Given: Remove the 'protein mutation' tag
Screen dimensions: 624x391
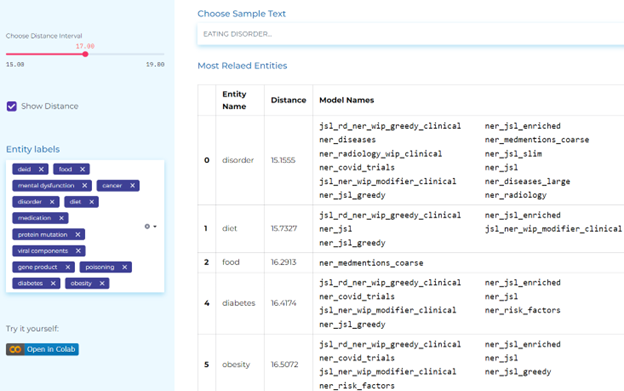Looking at the screenshot, I should 78,235.
